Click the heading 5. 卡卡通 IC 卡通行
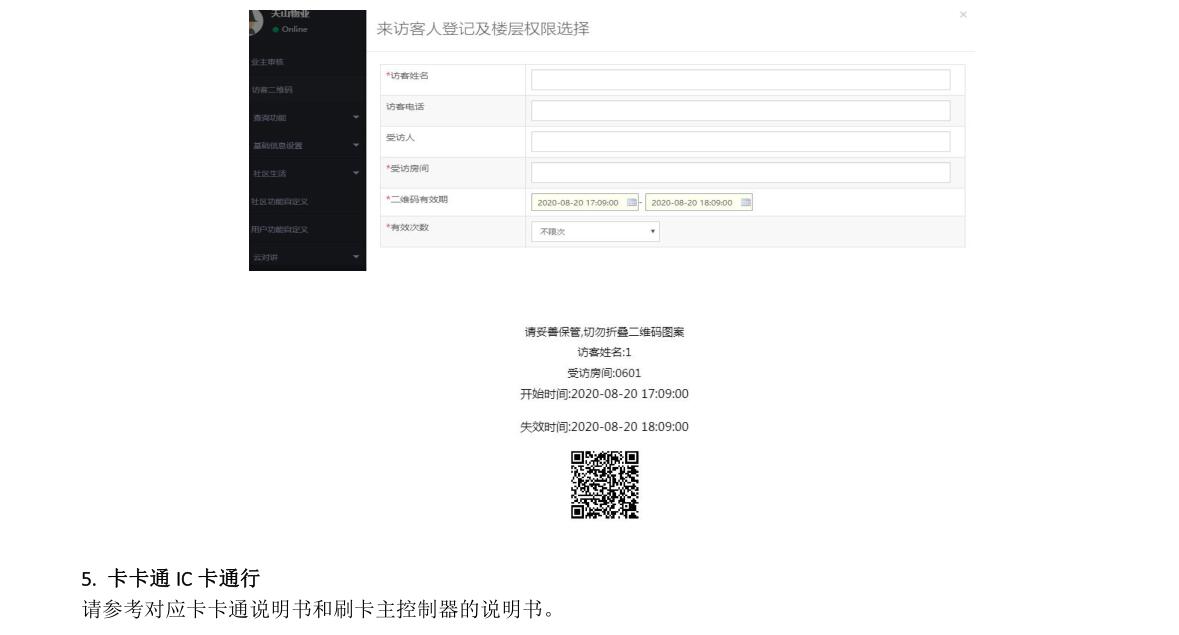 (171, 578)
